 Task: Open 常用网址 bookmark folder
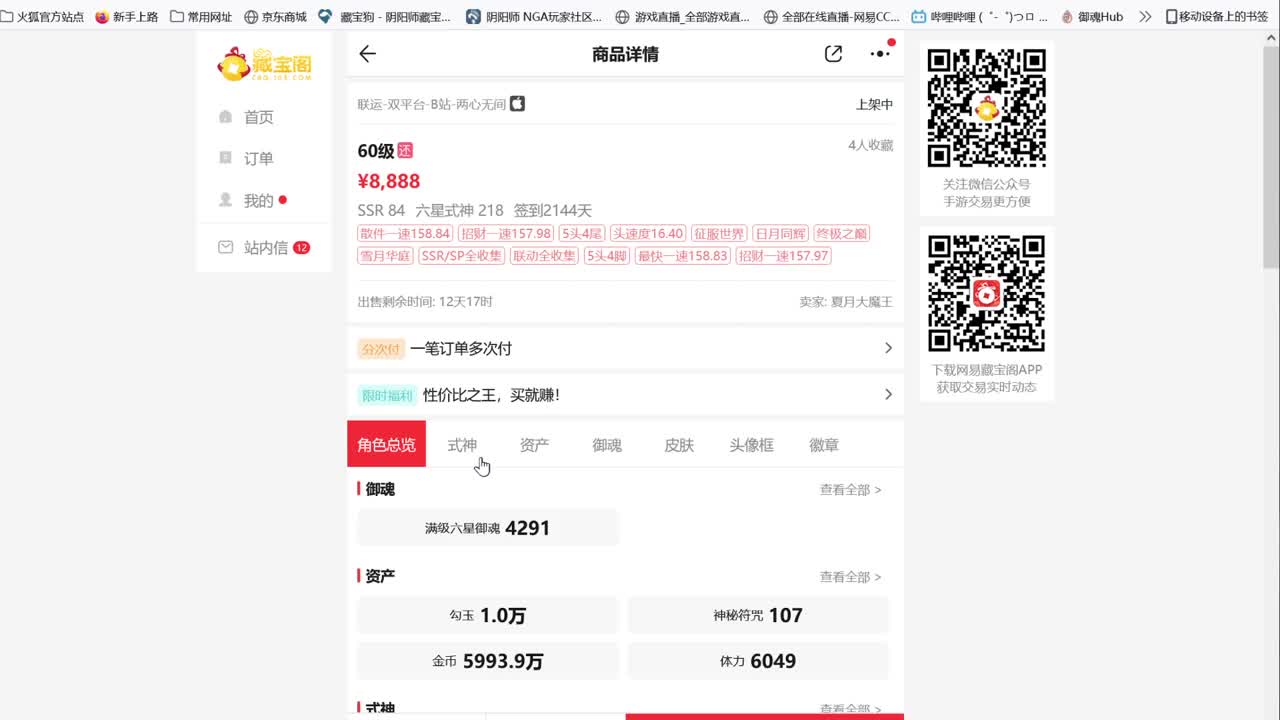point(201,16)
